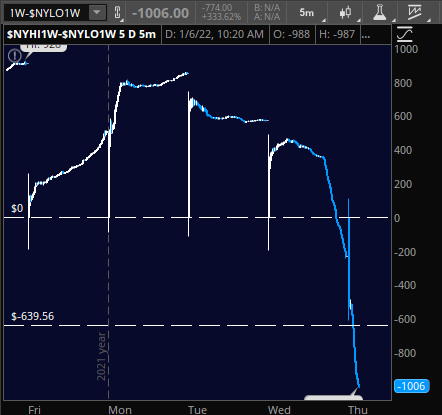Click the -1006 current price bubble
The image size is (442, 415).
click(x=412, y=386)
